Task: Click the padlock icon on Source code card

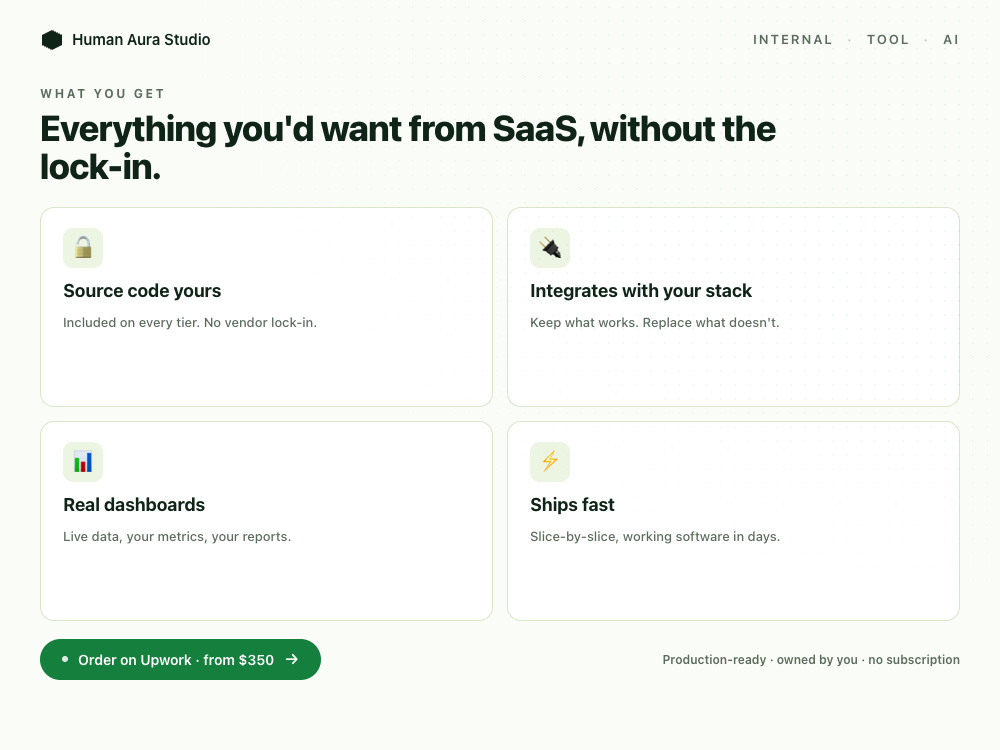Action: tap(83, 247)
